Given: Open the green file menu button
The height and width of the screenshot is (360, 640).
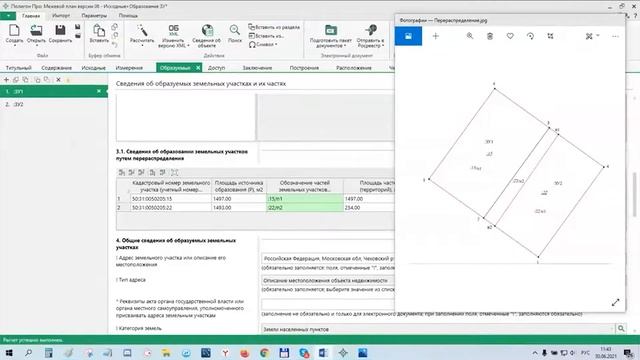Looking at the screenshot, I should pos(8,16).
